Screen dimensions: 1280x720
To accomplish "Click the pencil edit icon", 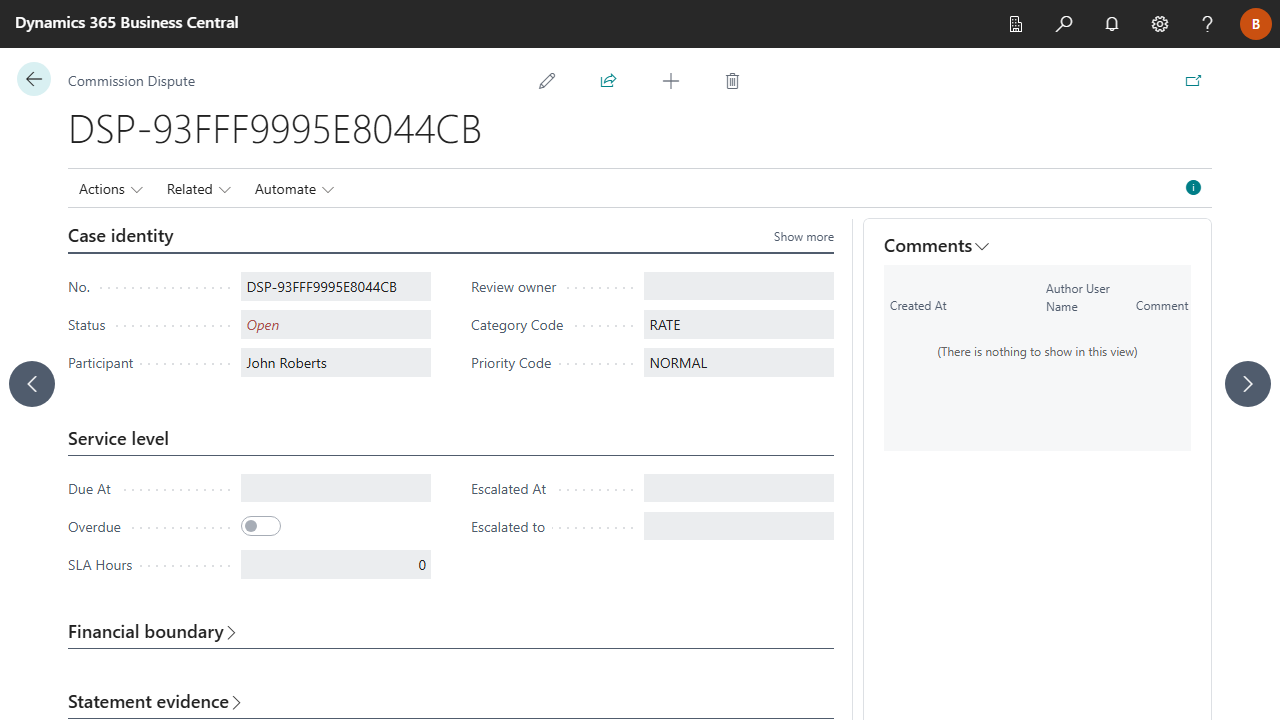I will tap(547, 81).
